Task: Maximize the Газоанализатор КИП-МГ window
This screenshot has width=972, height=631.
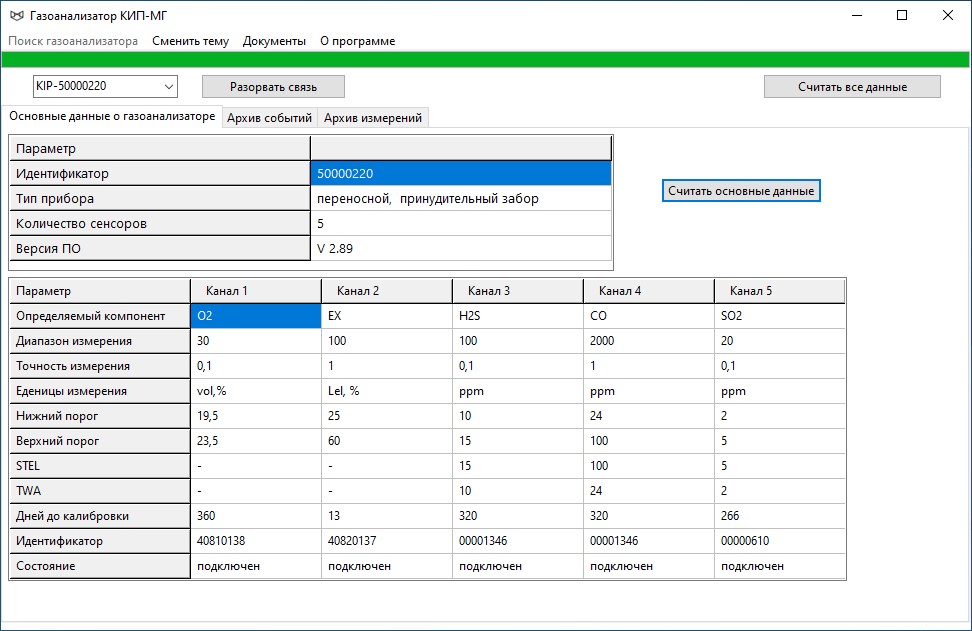Action: click(x=901, y=15)
